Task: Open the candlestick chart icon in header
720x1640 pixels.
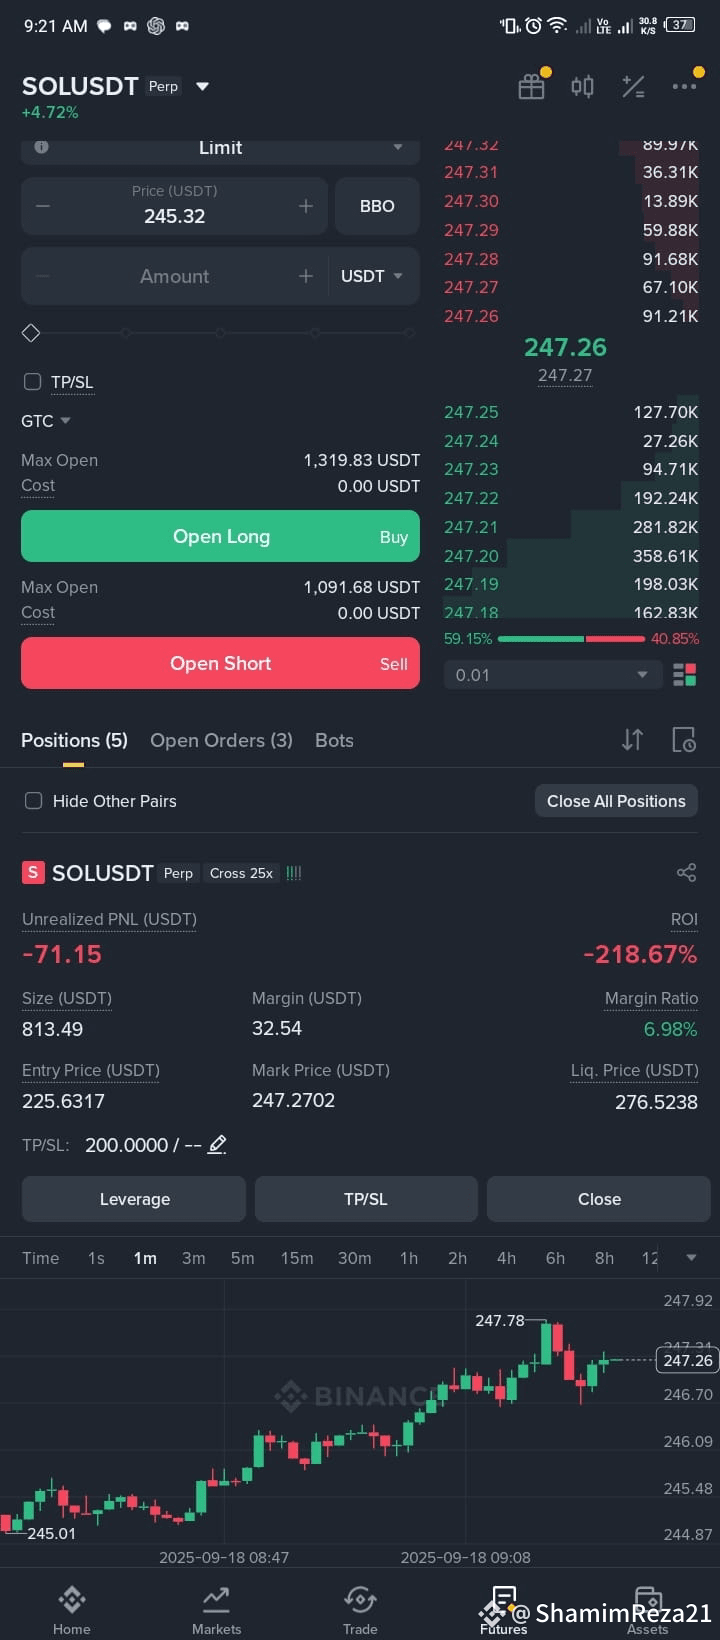Action: point(582,87)
